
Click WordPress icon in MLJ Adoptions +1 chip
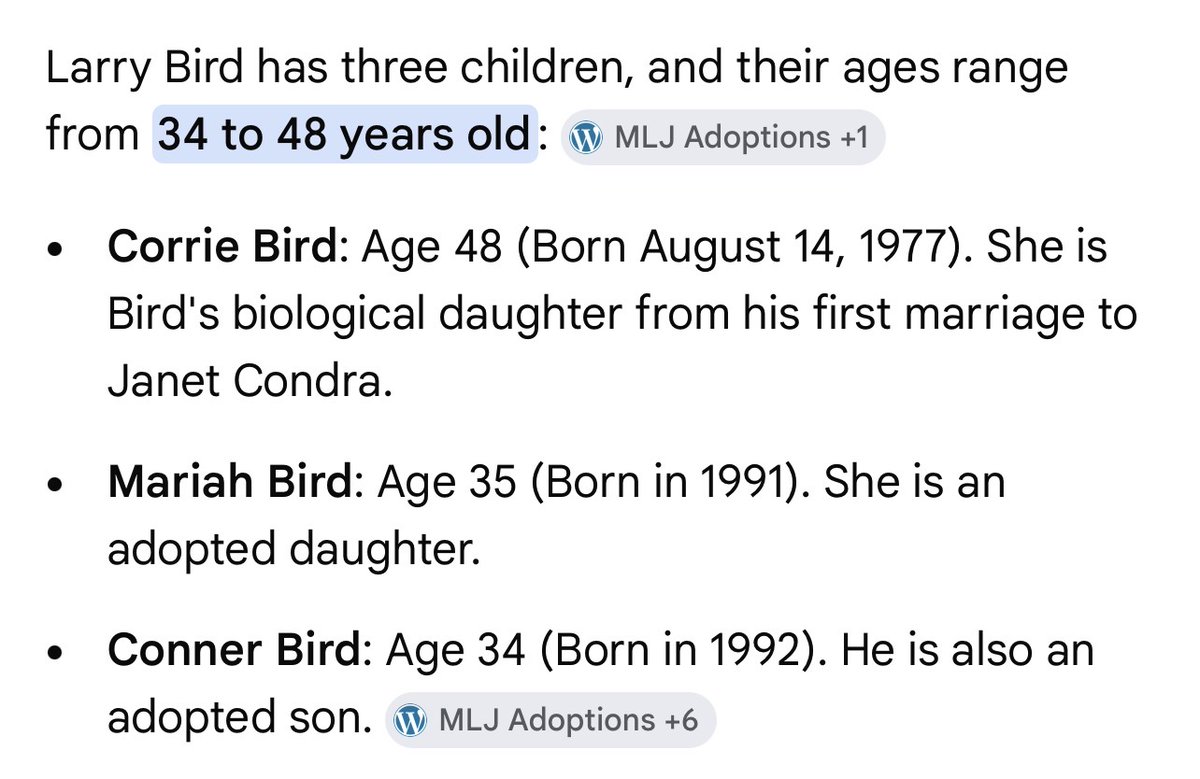586,137
